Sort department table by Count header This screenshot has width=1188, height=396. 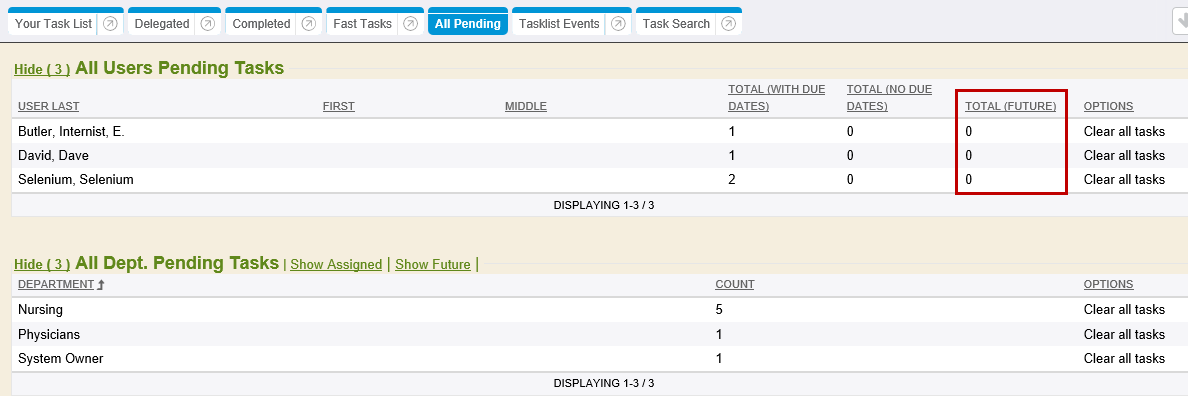[x=734, y=284]
